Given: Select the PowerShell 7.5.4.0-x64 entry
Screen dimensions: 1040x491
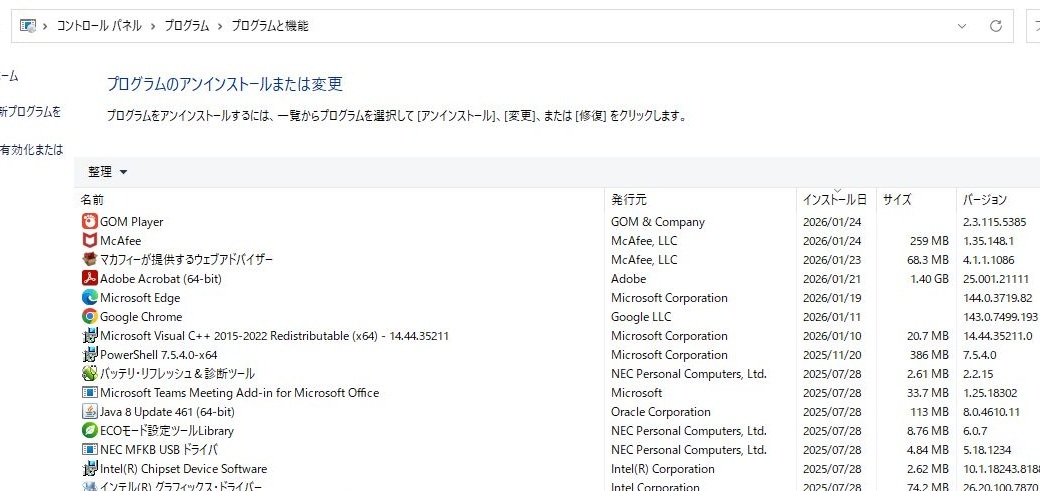Looking at the screenshot, I should pyautogui.click(x=158, y=355).
